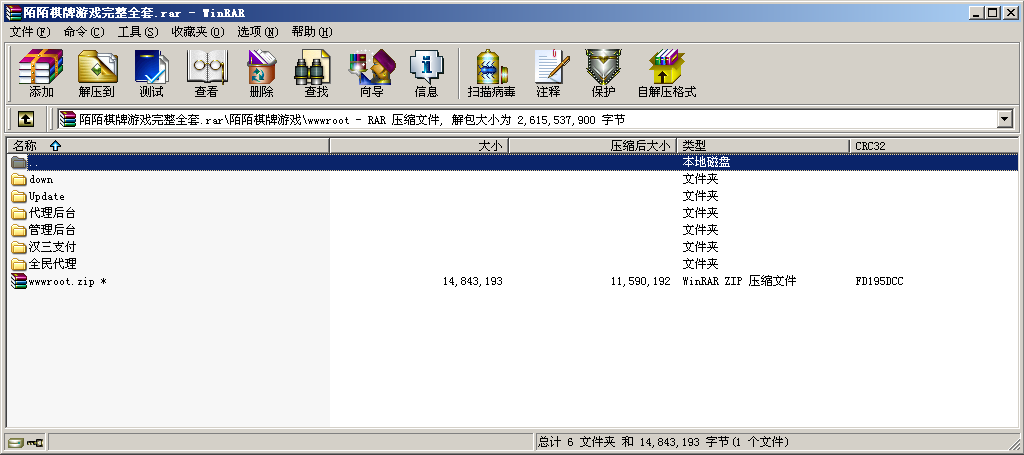
Task: Open the 注释 (Comment) toolbar tool
Action: pos(548,74)
